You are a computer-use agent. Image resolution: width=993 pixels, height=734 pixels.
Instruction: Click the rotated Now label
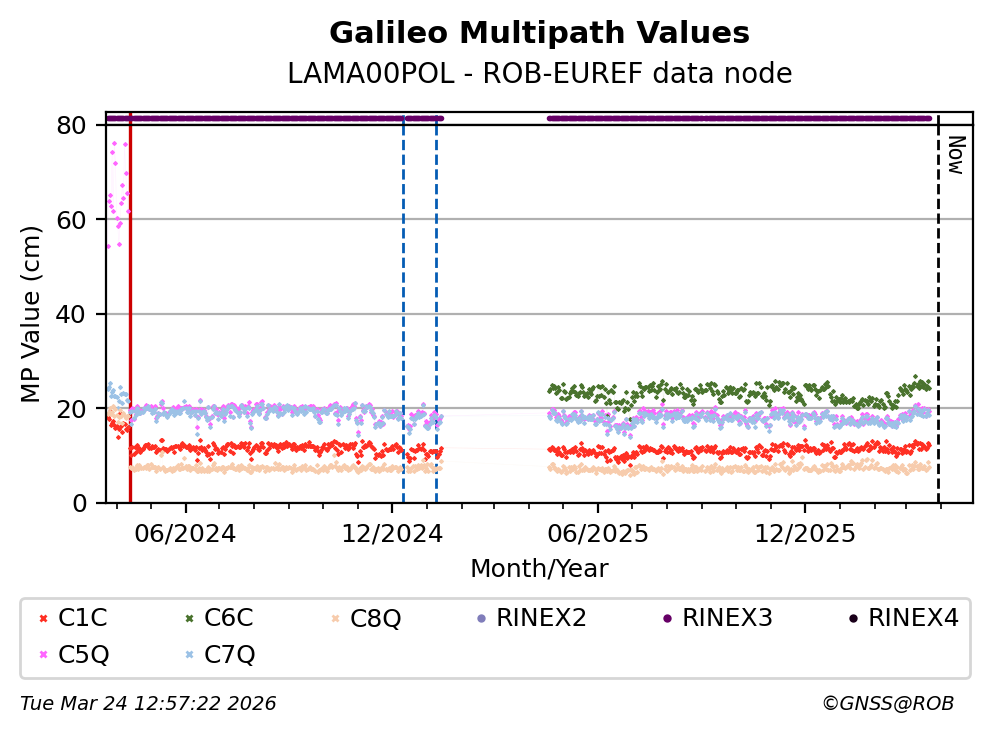point(955,155)
